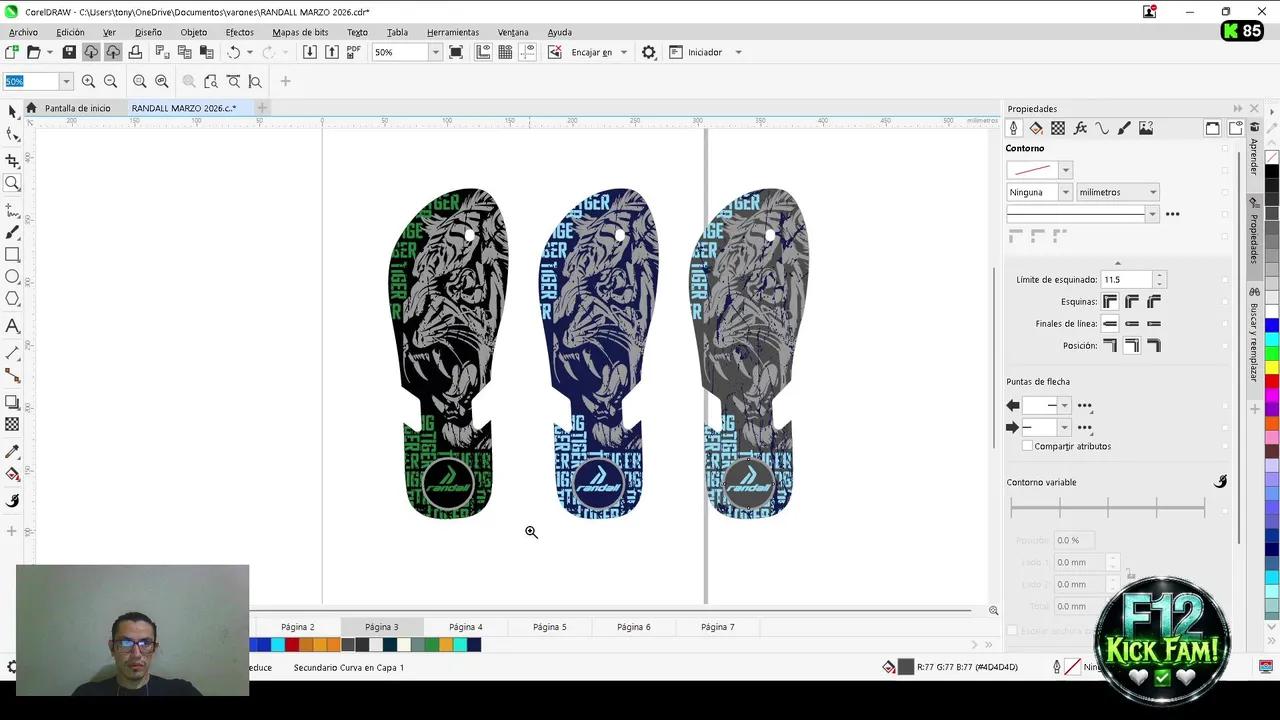Select the Crop tool
This screenshot has width=1280, height=720.
[x=12, y=160]
